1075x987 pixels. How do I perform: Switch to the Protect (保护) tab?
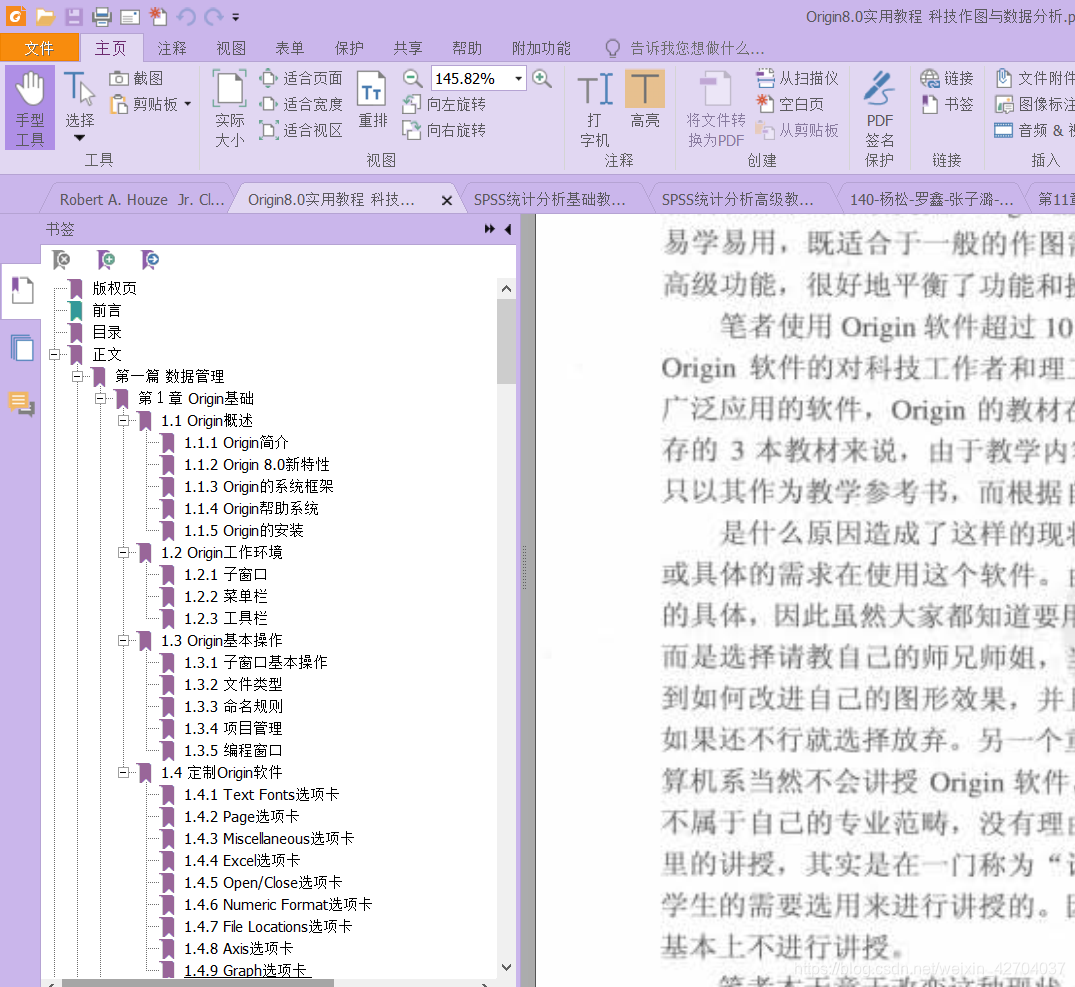(349, 48)
